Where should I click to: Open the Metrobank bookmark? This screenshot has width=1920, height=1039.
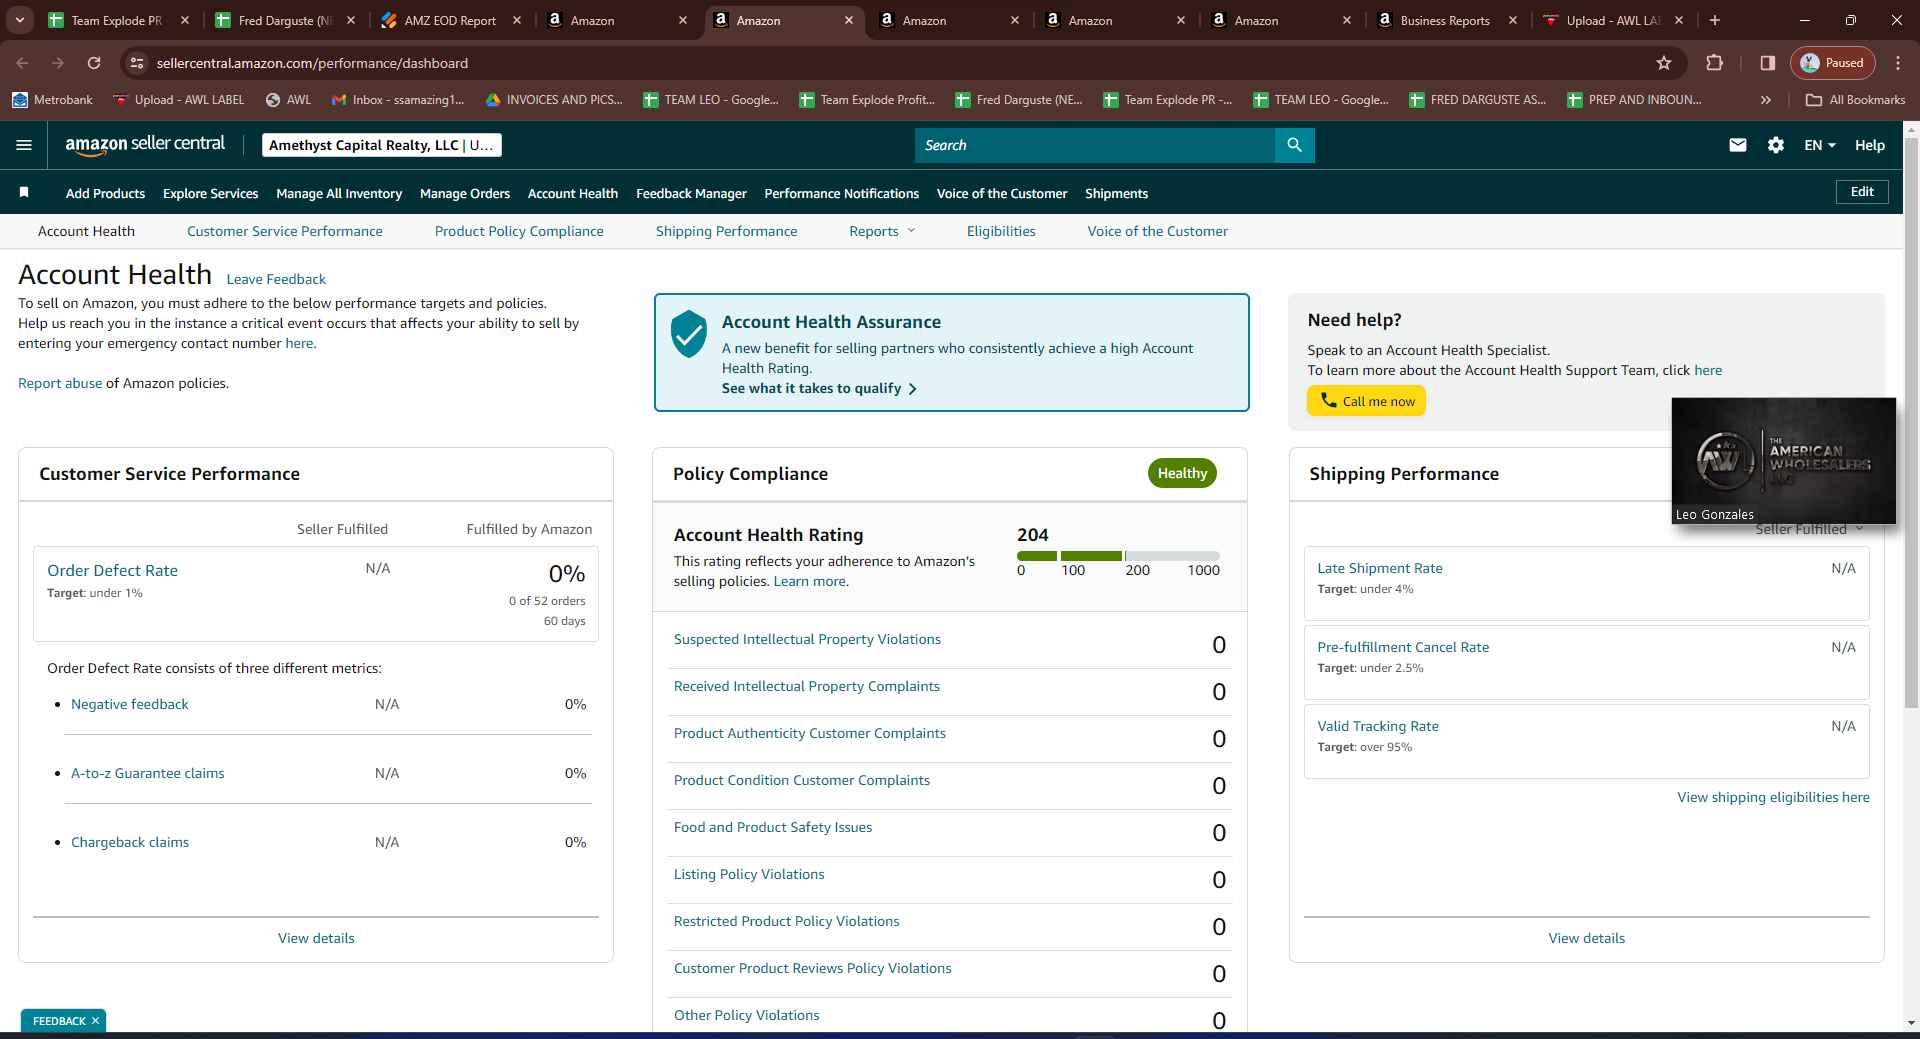click(52, 100)
